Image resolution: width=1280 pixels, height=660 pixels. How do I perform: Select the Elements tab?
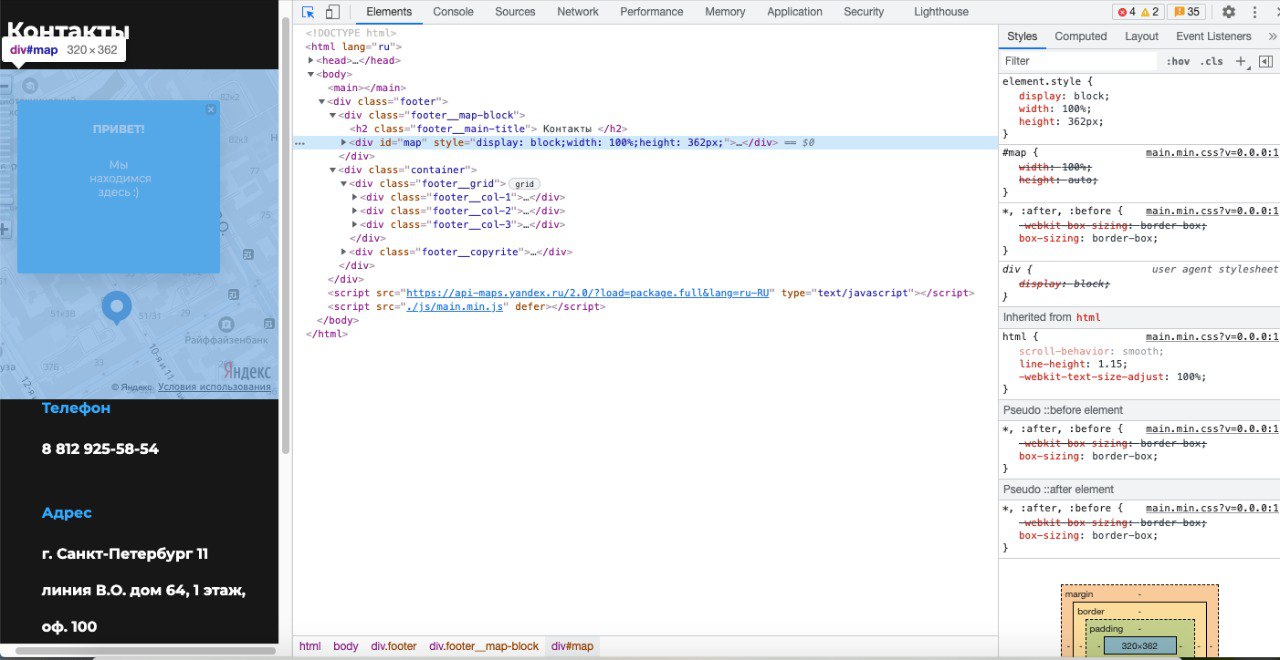[389, 12]
